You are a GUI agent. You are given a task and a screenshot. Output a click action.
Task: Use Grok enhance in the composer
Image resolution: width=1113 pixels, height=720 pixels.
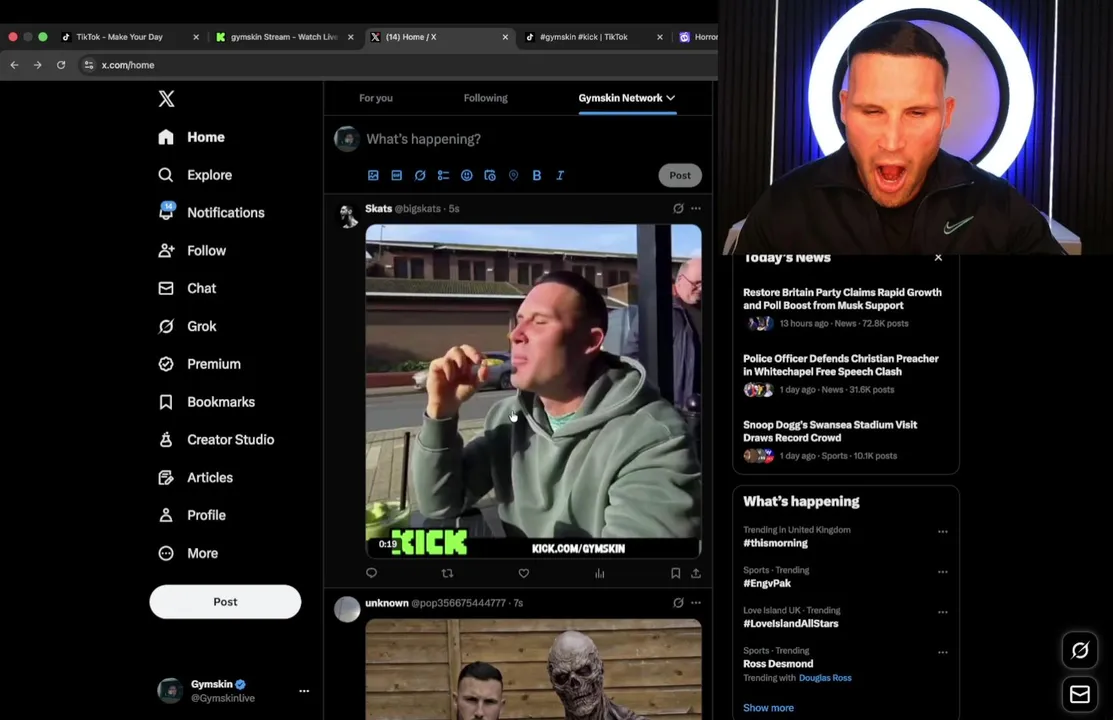pyautogui.click(x=420, y=175)
